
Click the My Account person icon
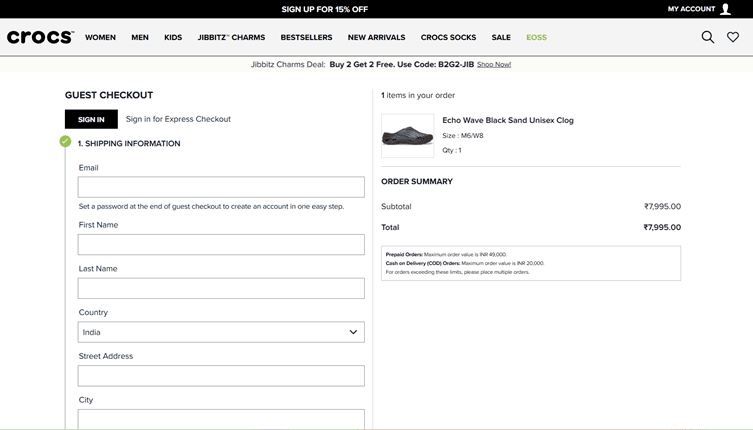[725, 9]
